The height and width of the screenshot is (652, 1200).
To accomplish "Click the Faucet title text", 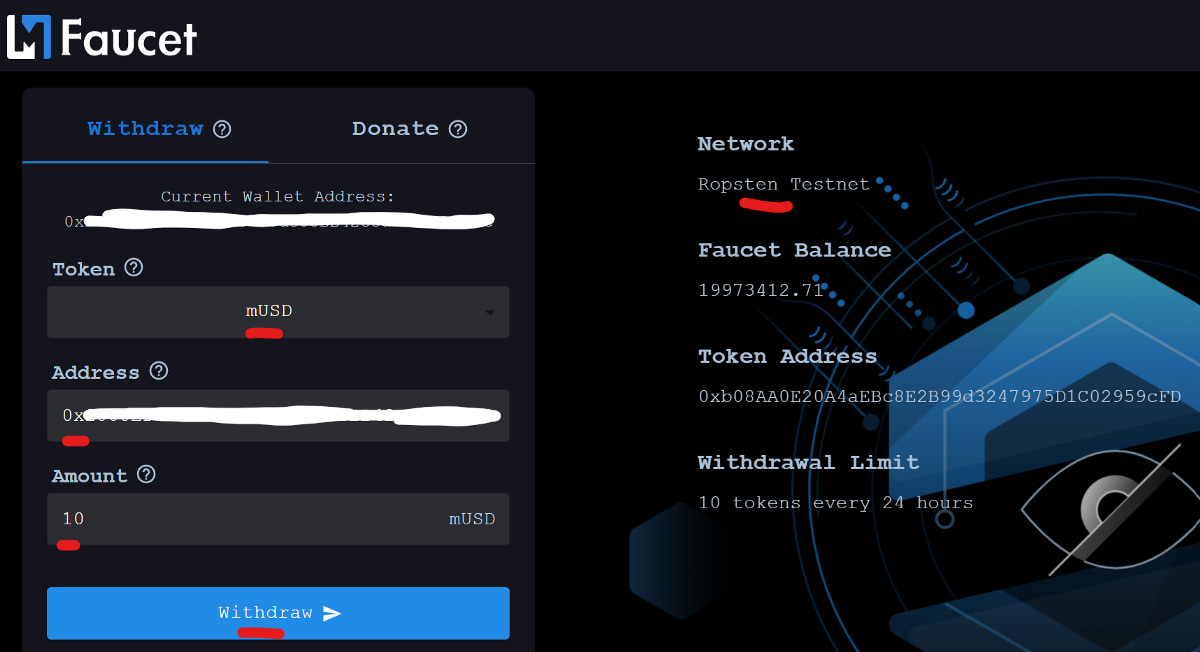I will (x=129, y=37).
